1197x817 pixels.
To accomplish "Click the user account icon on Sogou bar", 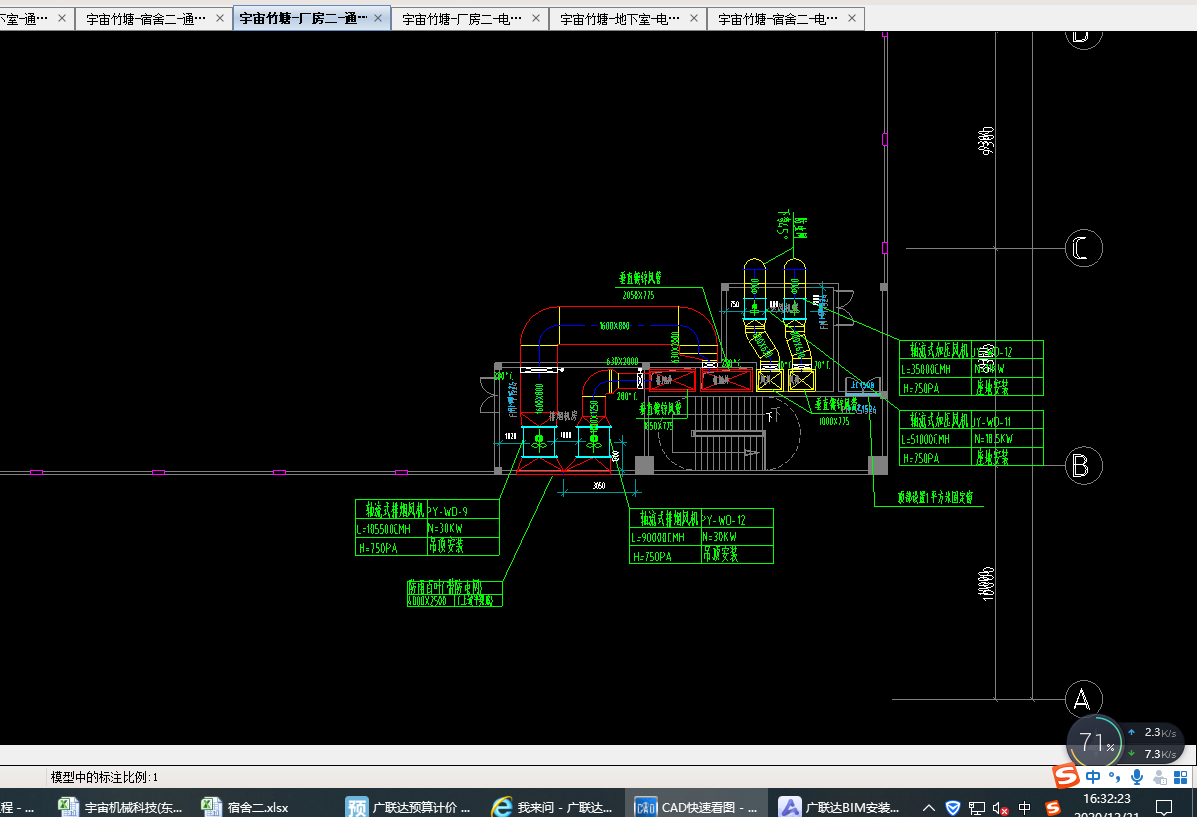I will click(x=1160, y=777).
